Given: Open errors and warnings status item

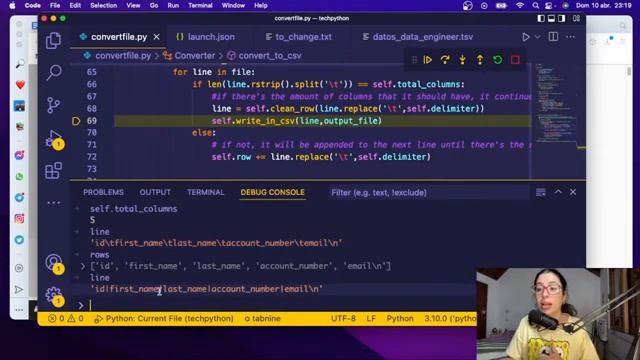Looking at the screenshot, I should (x=65, y=318).
